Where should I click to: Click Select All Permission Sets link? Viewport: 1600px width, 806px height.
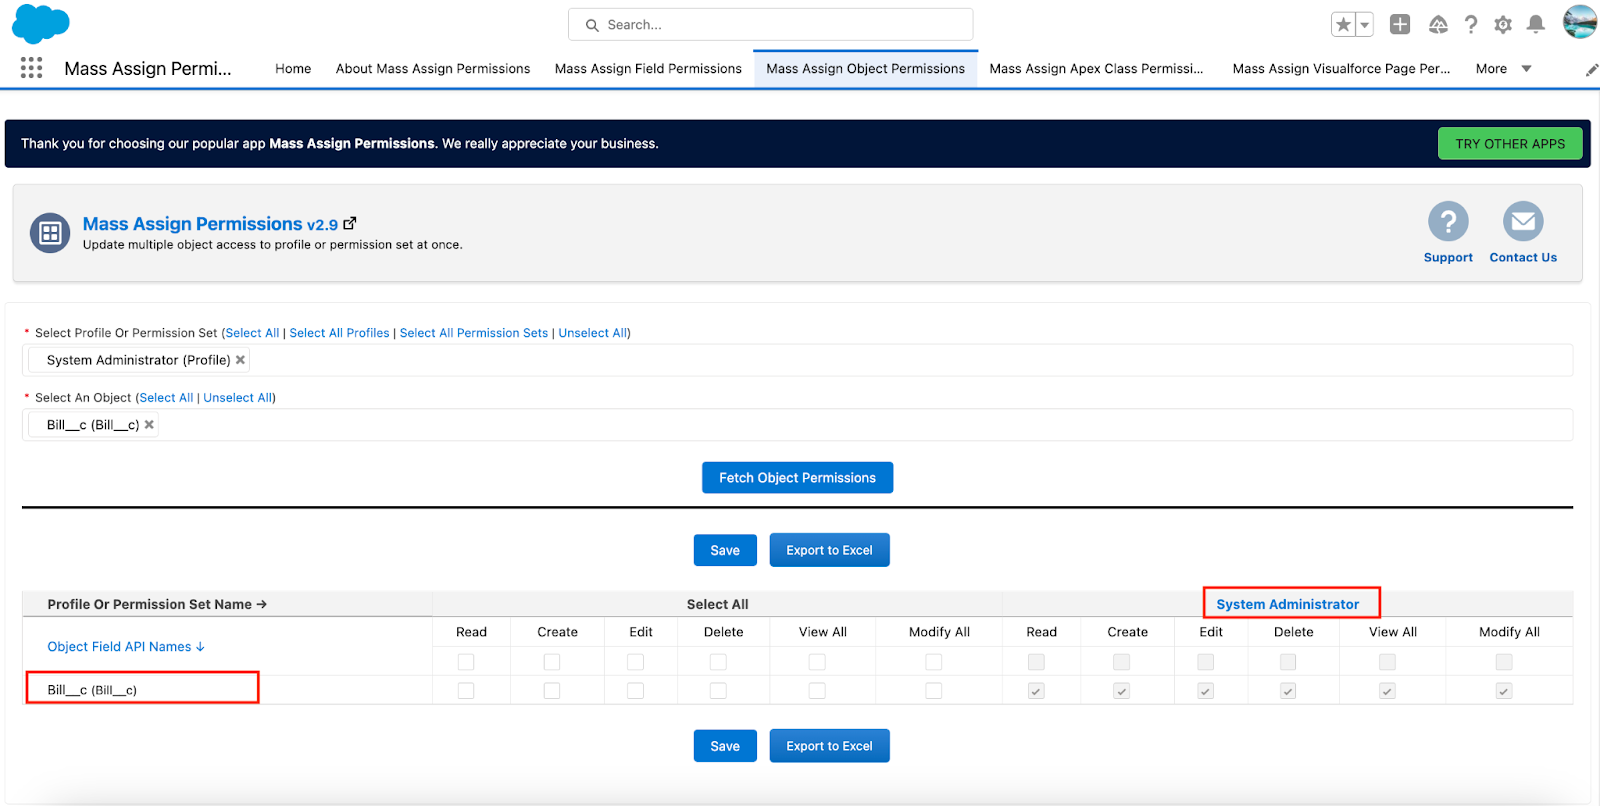point(474,333)
